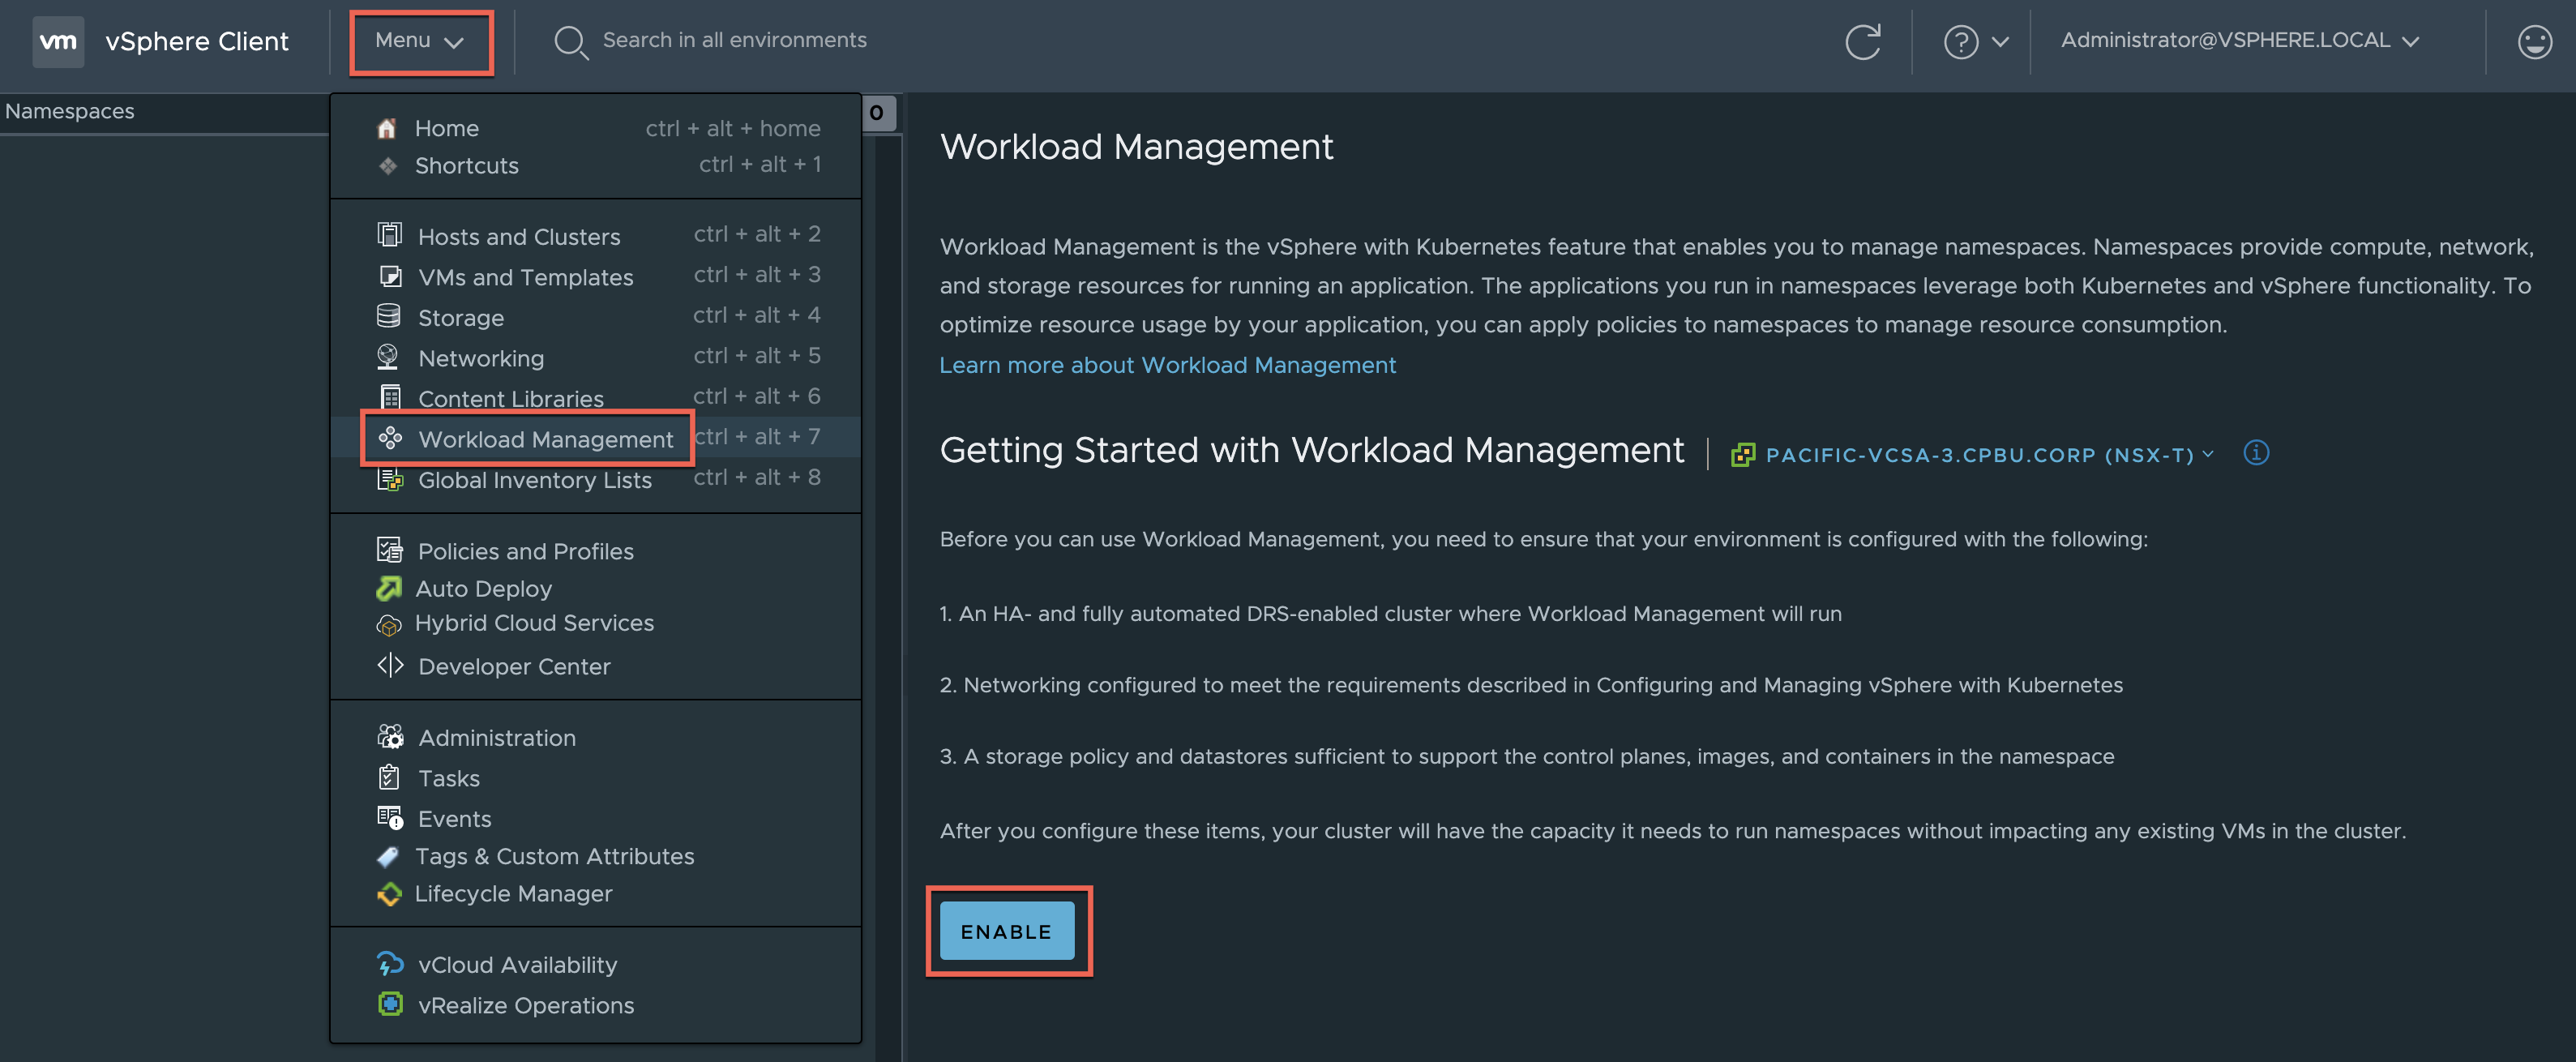Click the search magnifier icon
Image resolution: width=2576 pixels, height=1062 pixels.
point(570,42)
